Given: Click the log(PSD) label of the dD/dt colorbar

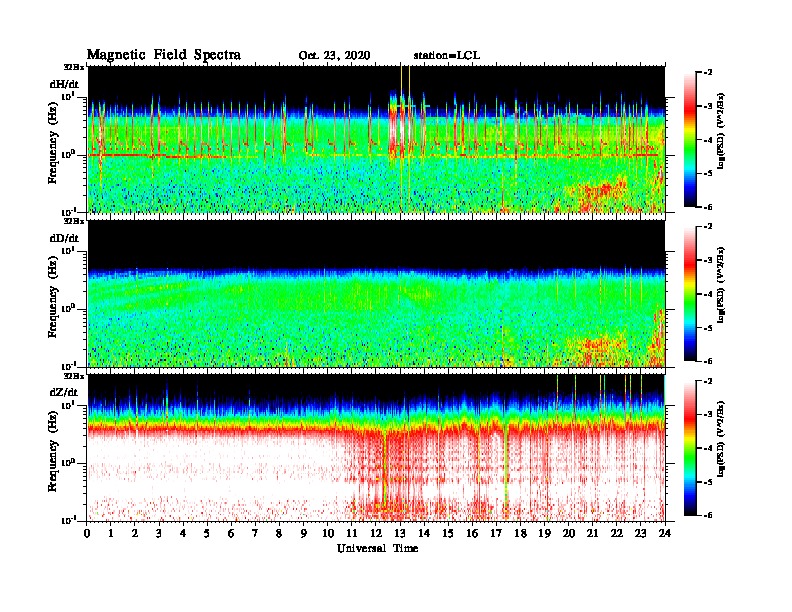Looking at the screenshot, I should point(721,285).
